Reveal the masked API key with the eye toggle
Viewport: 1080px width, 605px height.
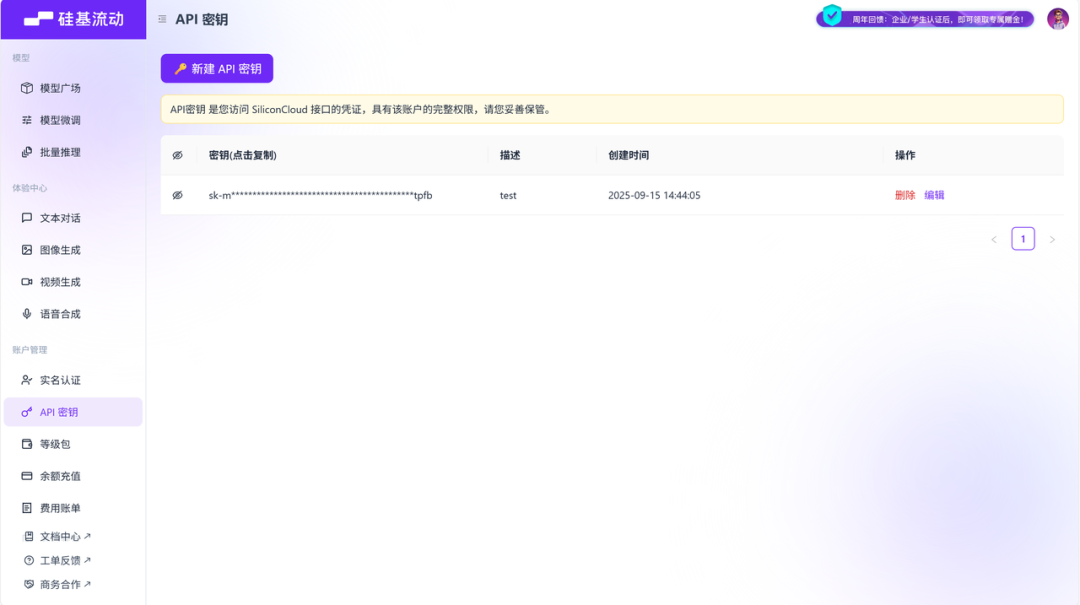click(178, 195)
